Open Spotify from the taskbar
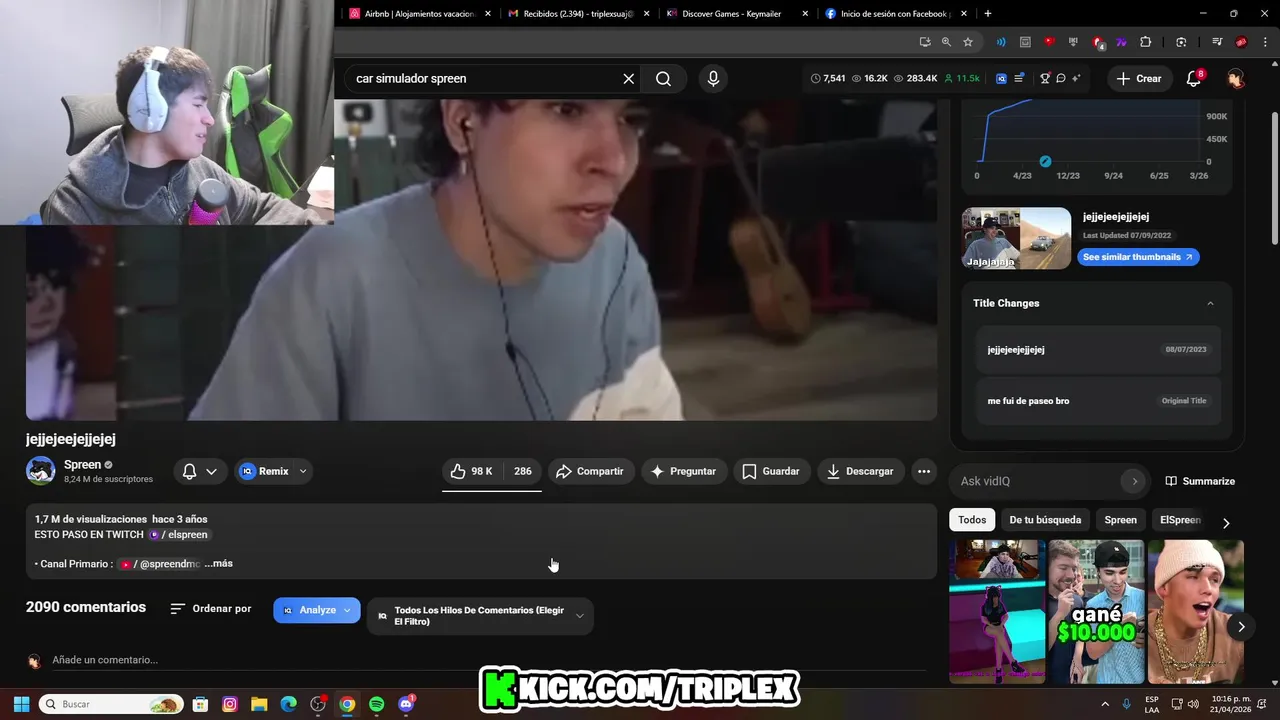Image resolution: width=1280 pixels, height=720 pixels. click(x=376, y=704)
